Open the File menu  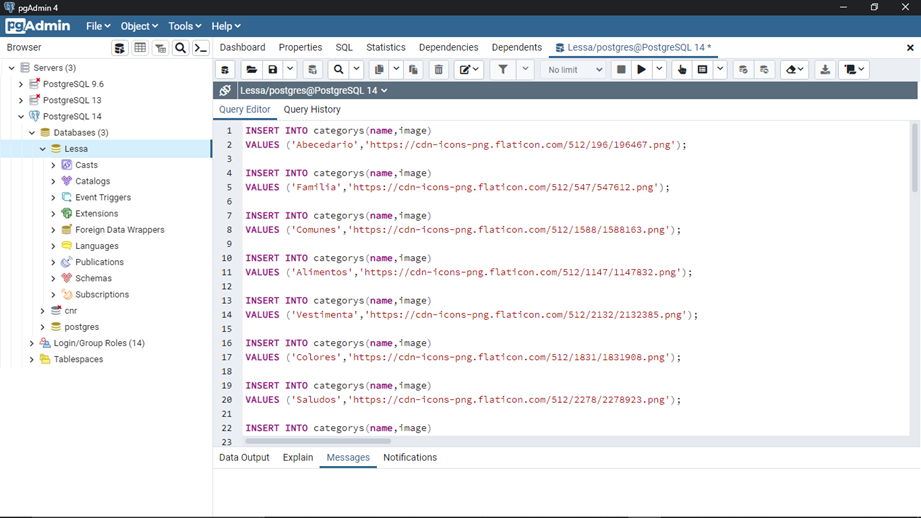(98, 26)
